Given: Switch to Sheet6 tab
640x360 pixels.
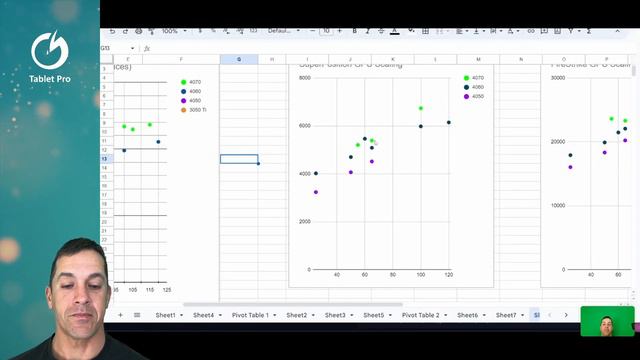Looking at the screenshot, I should 467,315.
